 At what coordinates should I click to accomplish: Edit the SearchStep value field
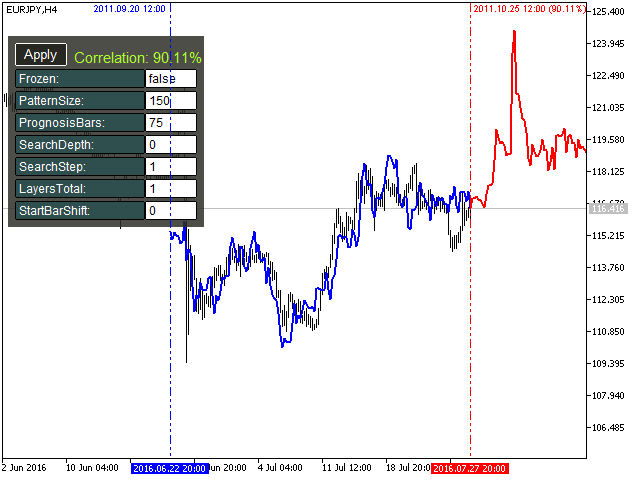pos(171,167)
